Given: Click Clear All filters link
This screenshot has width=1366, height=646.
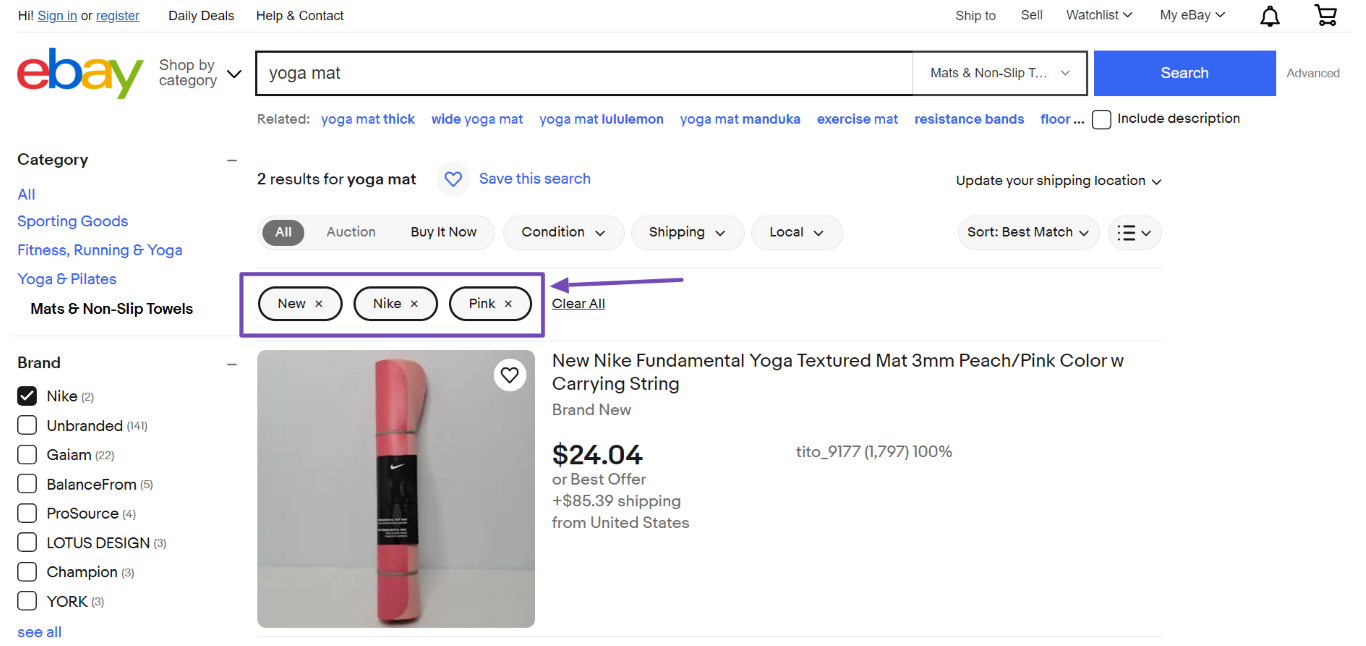Looking at the screenshot, I should tap(578, 304).
